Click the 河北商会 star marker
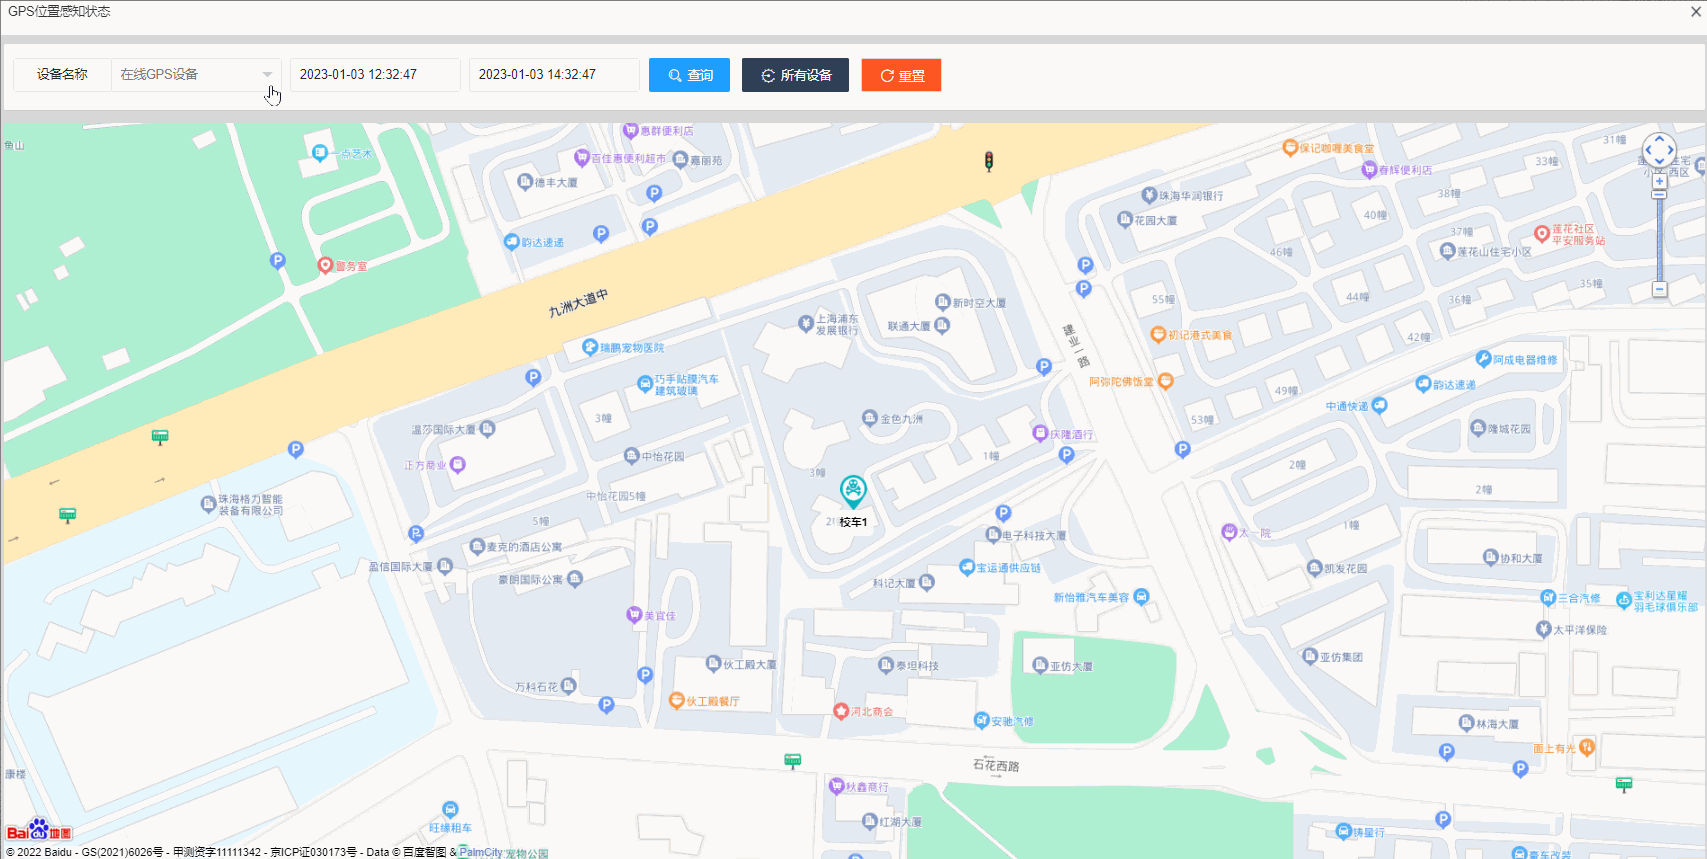The height and width of the screenshot is (859, 1707). point(841,711)
